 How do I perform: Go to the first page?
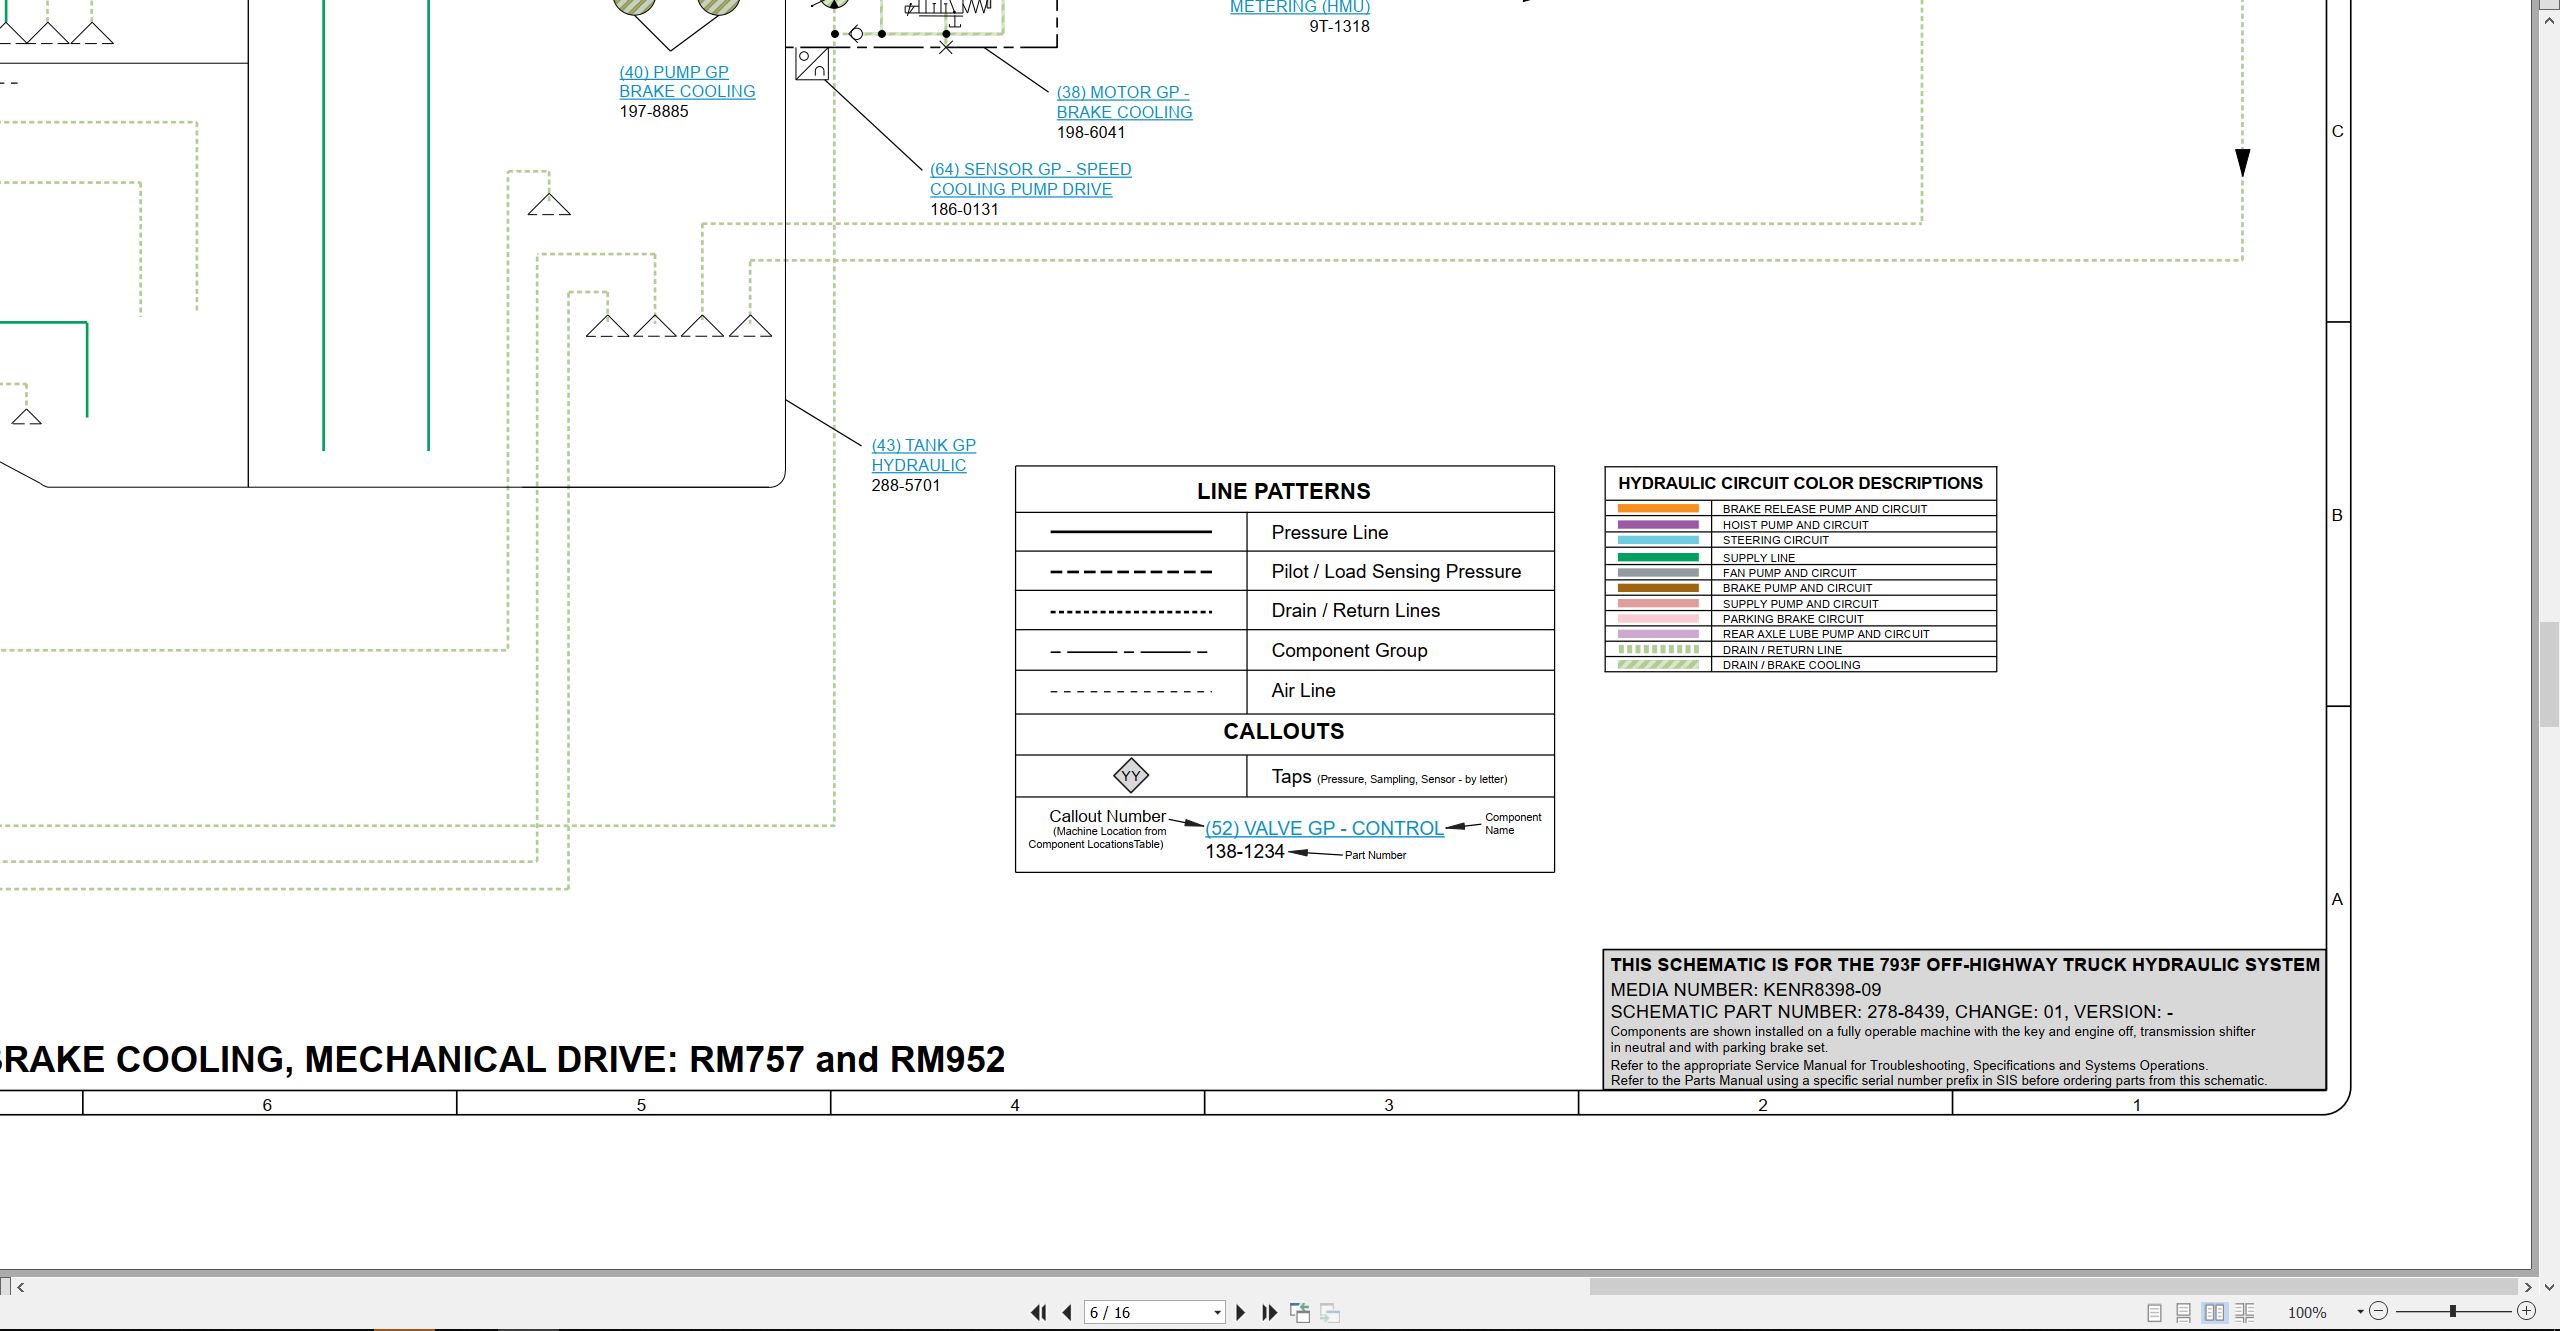point(1039,1312)
